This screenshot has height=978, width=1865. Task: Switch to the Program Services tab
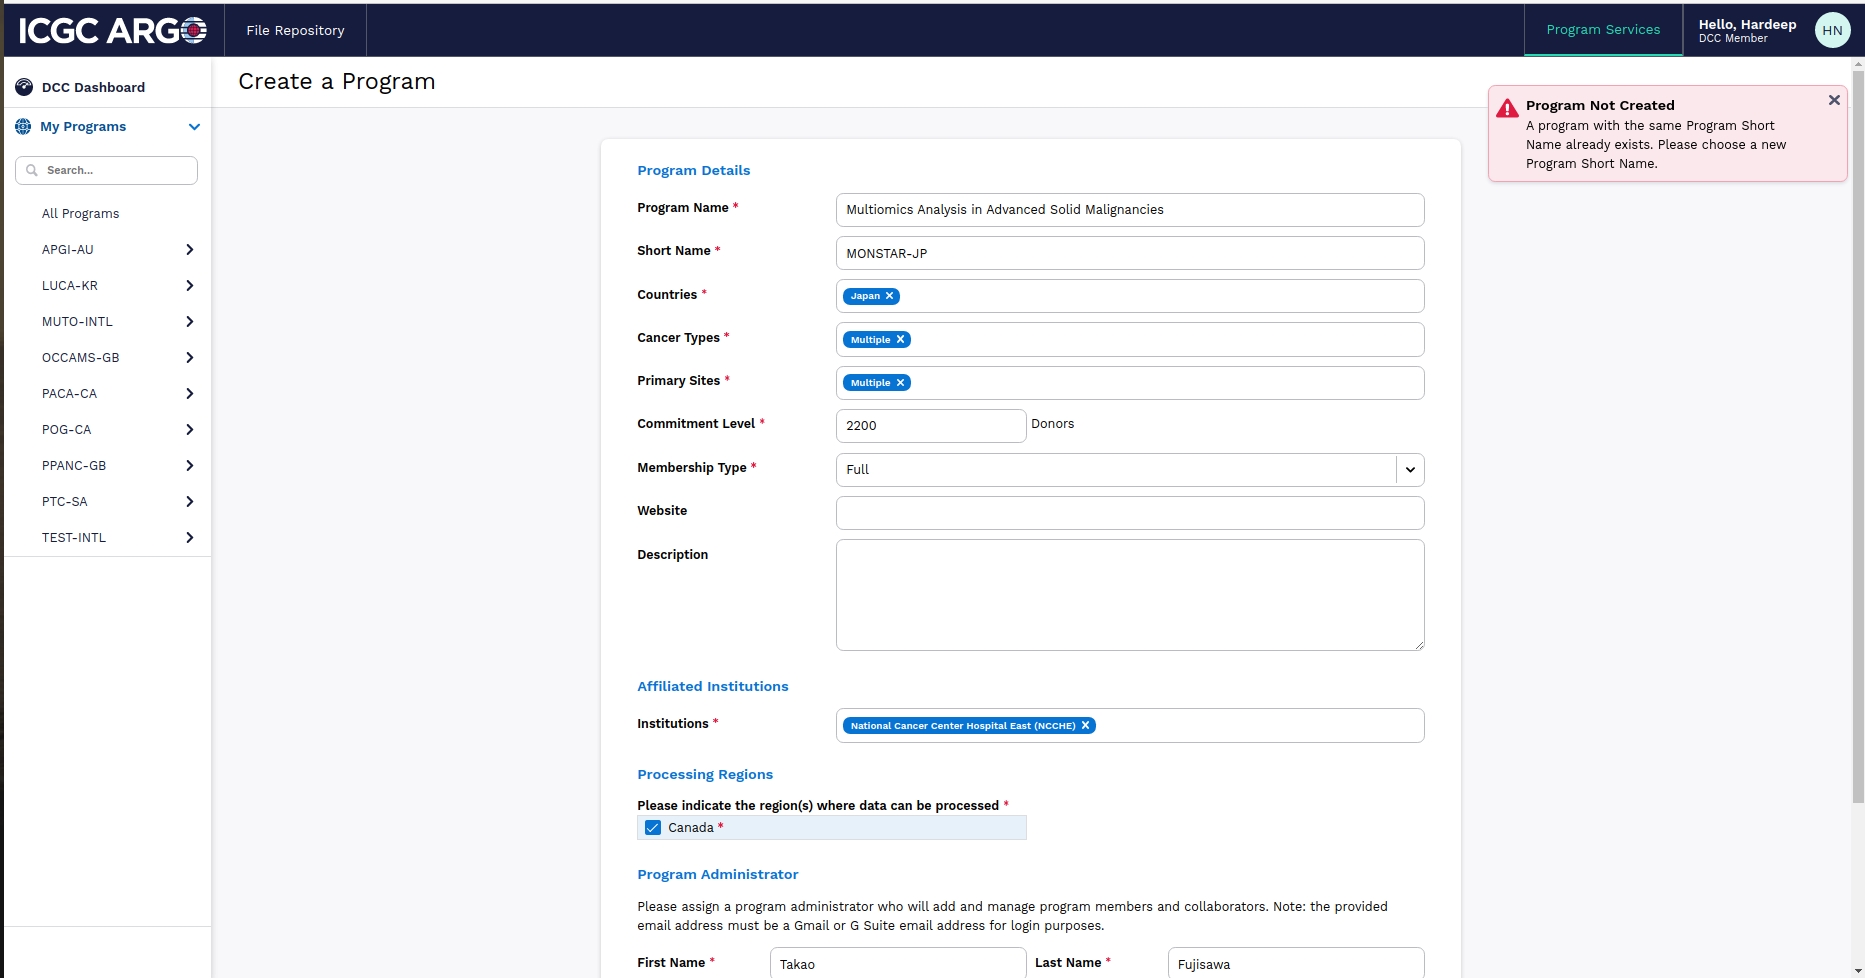tap(1603, 29)
